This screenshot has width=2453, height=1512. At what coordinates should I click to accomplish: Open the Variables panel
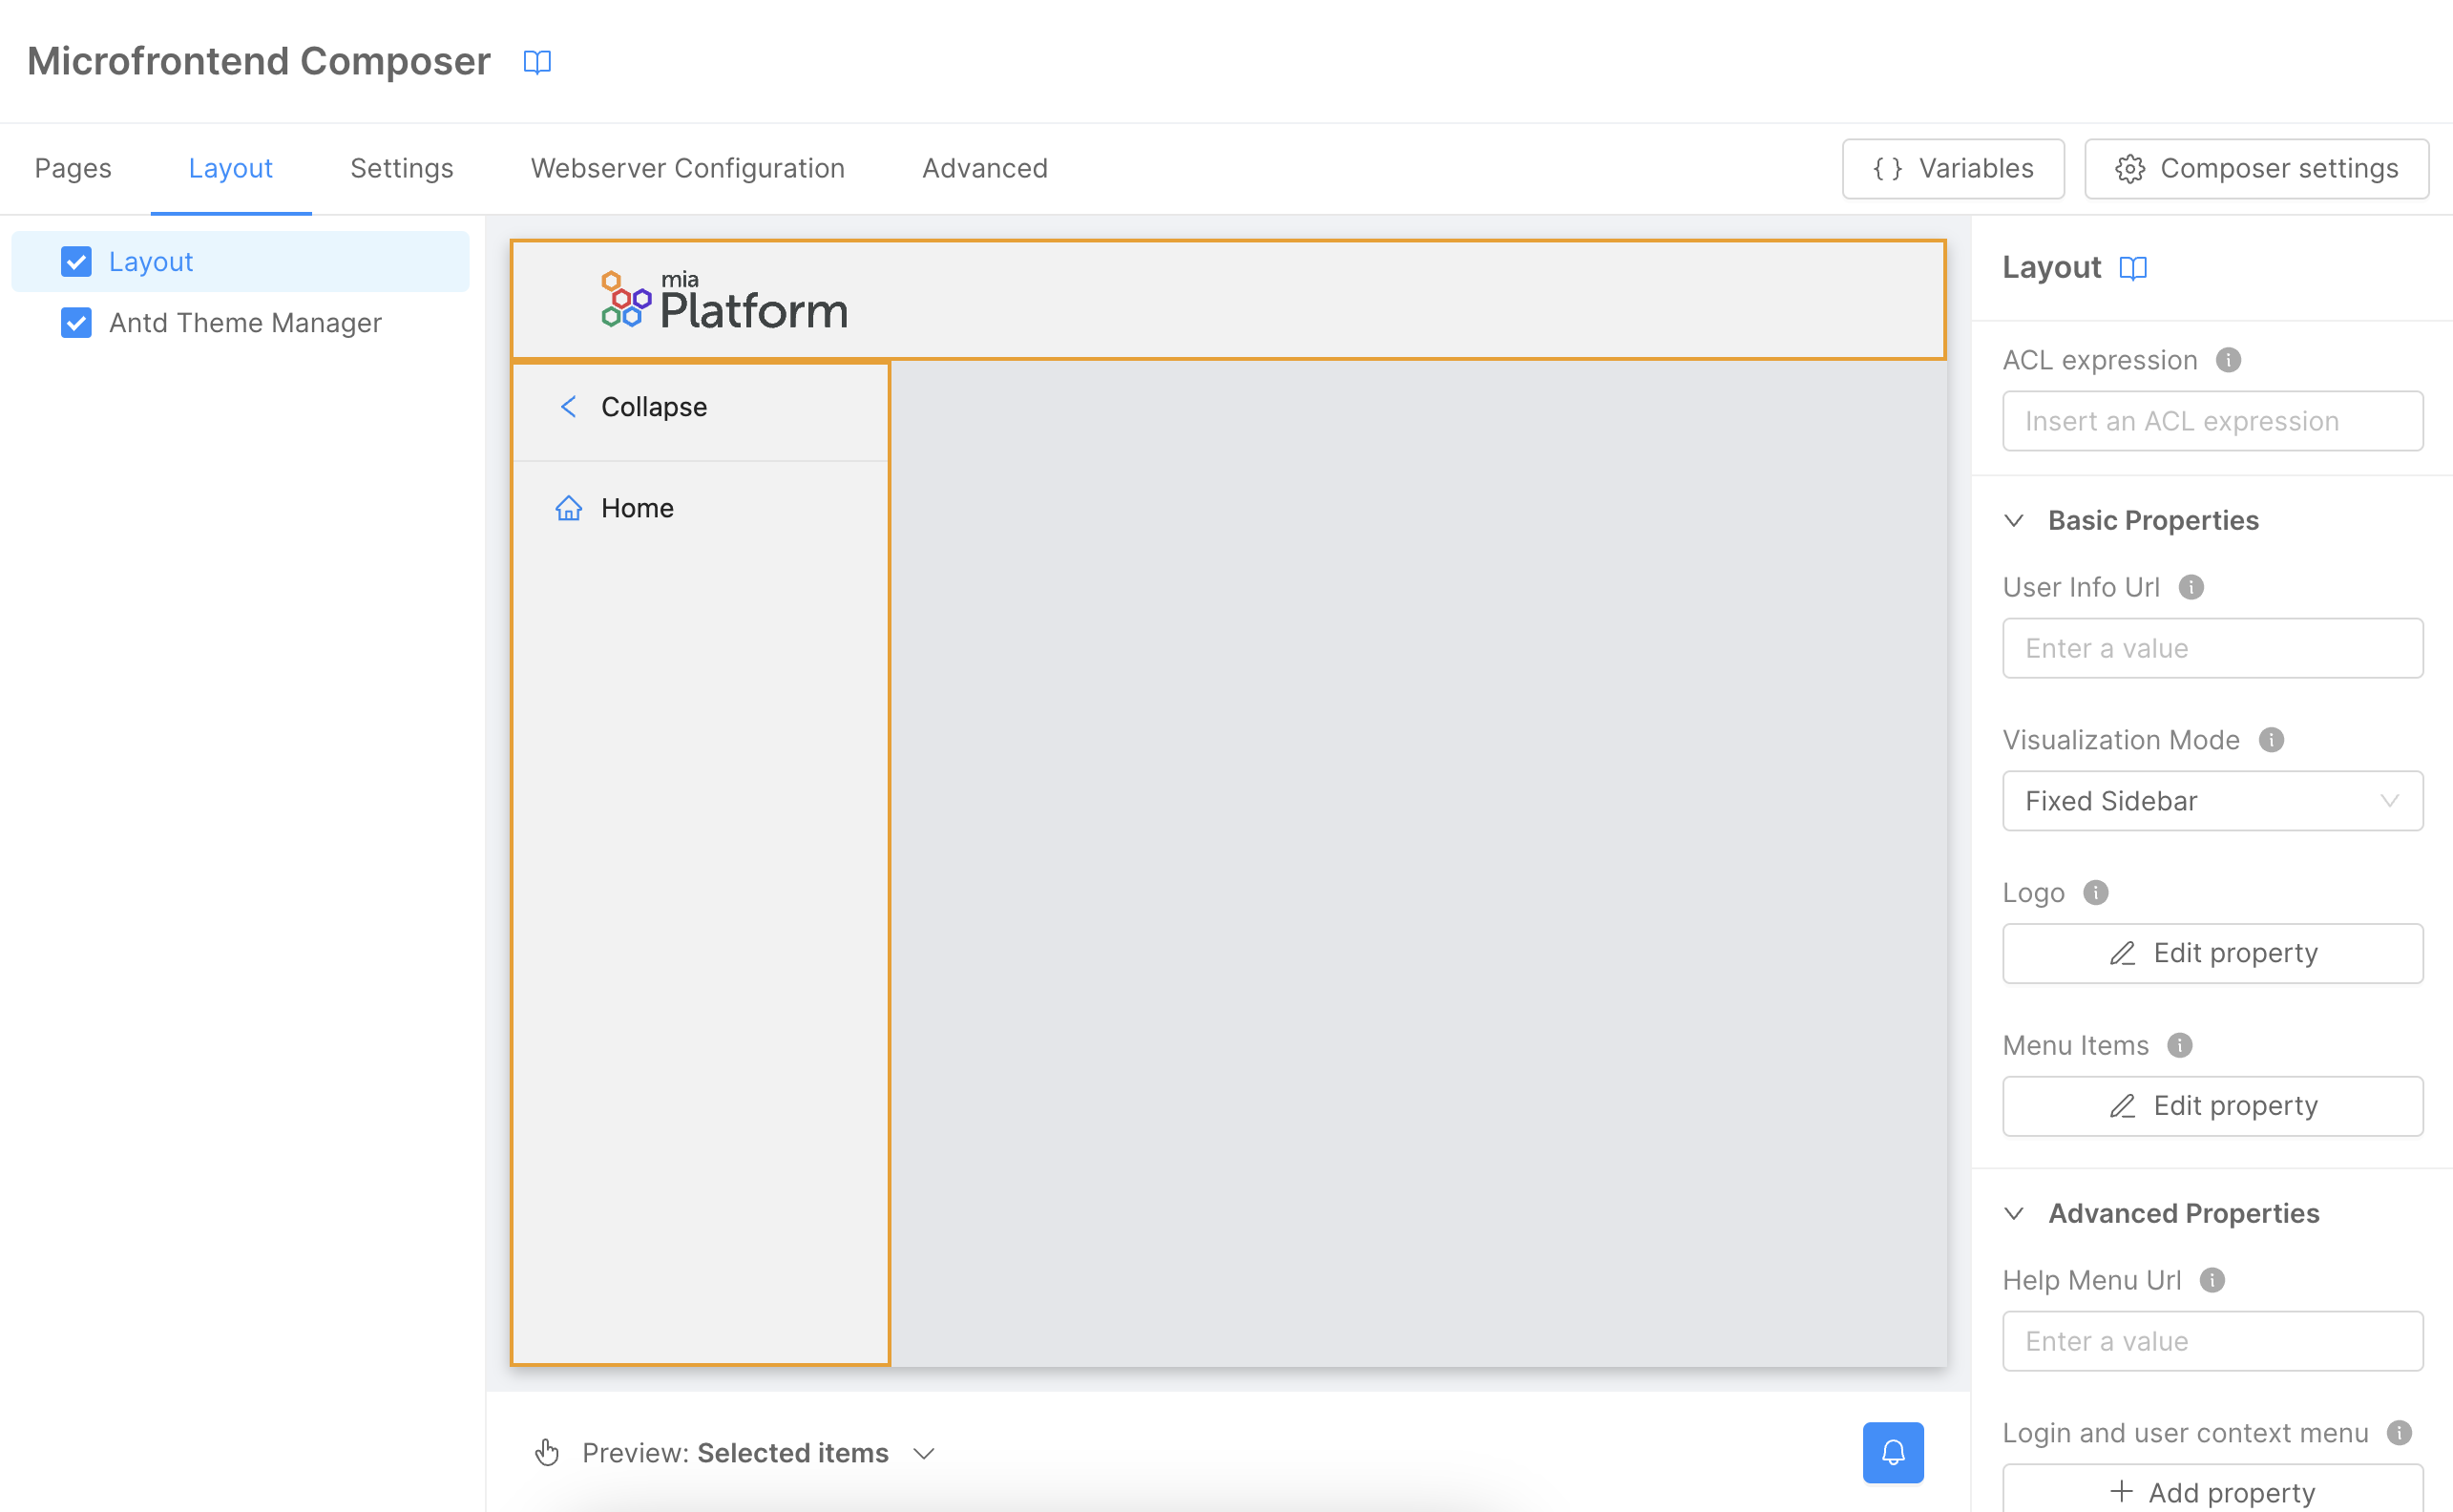1952,168
